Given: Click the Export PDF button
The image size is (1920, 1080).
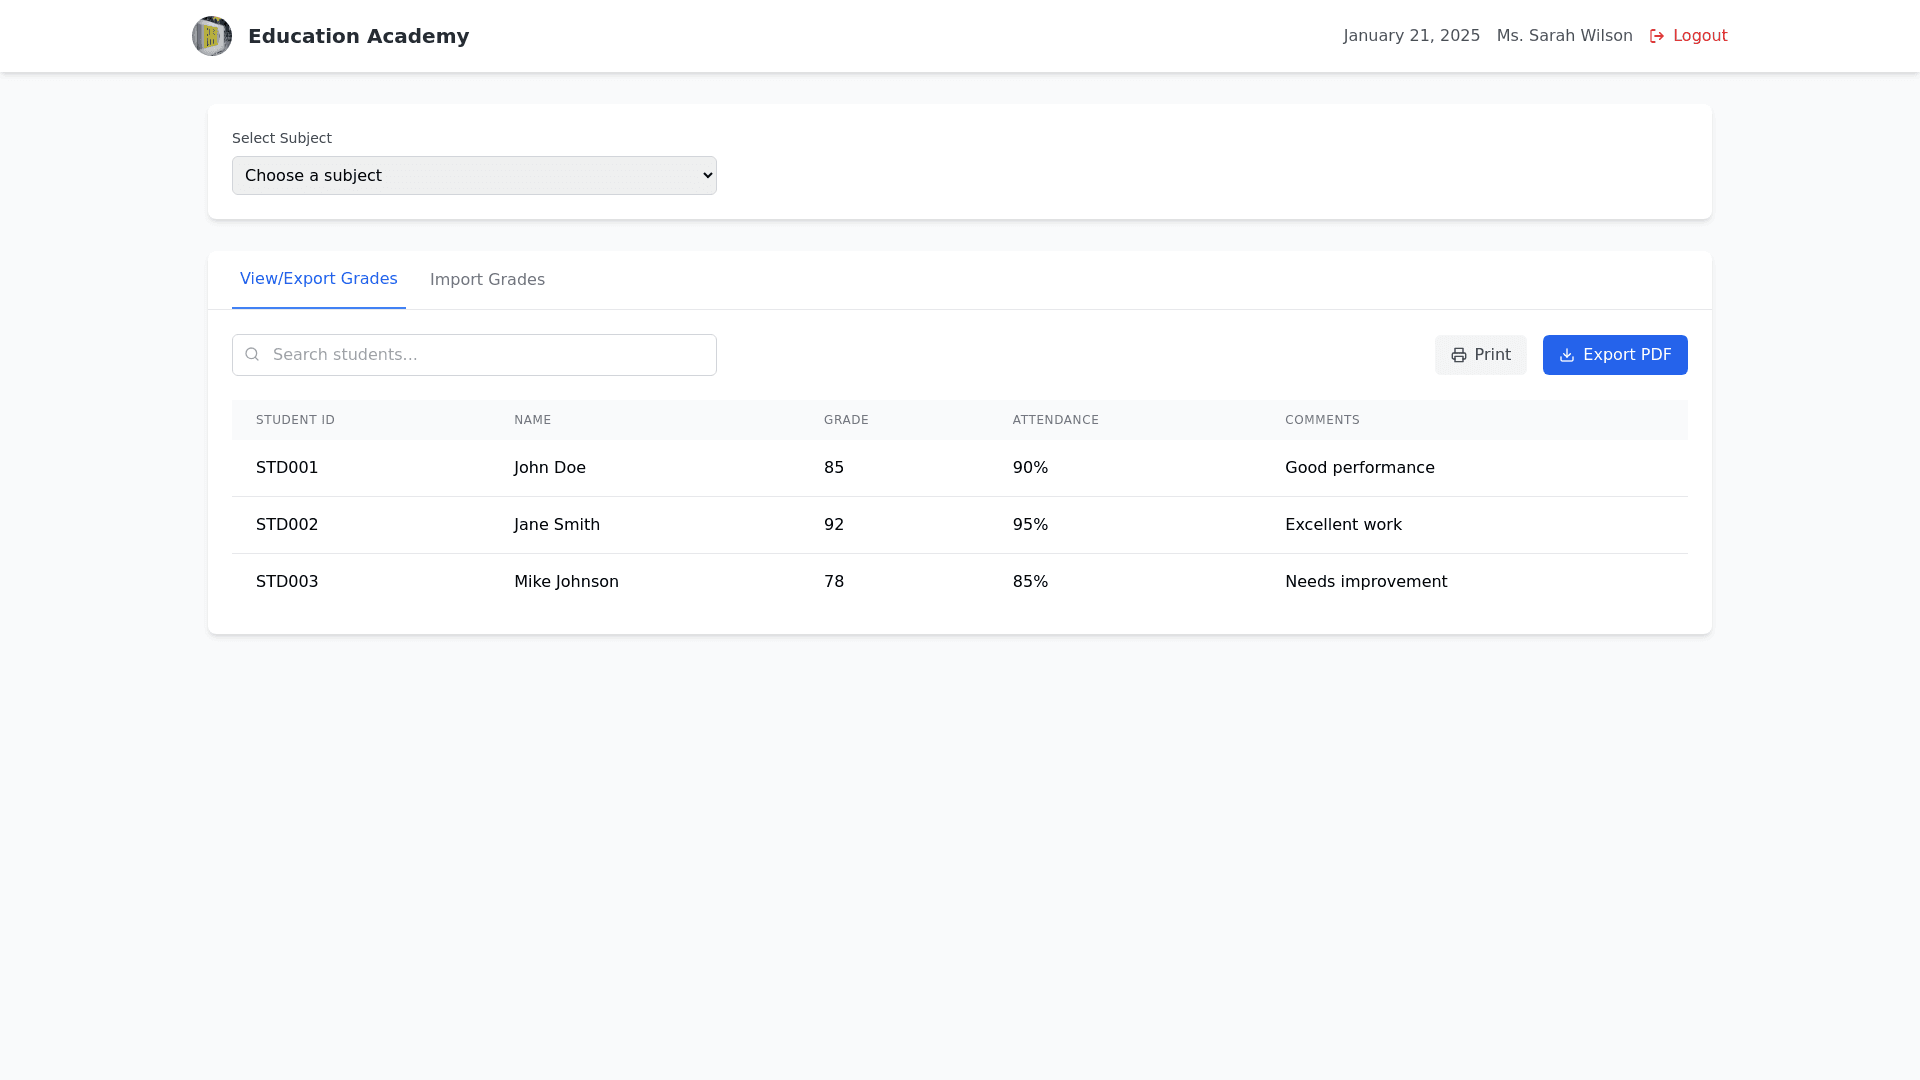Looking at the screenshot, I should click(1615, 354).
